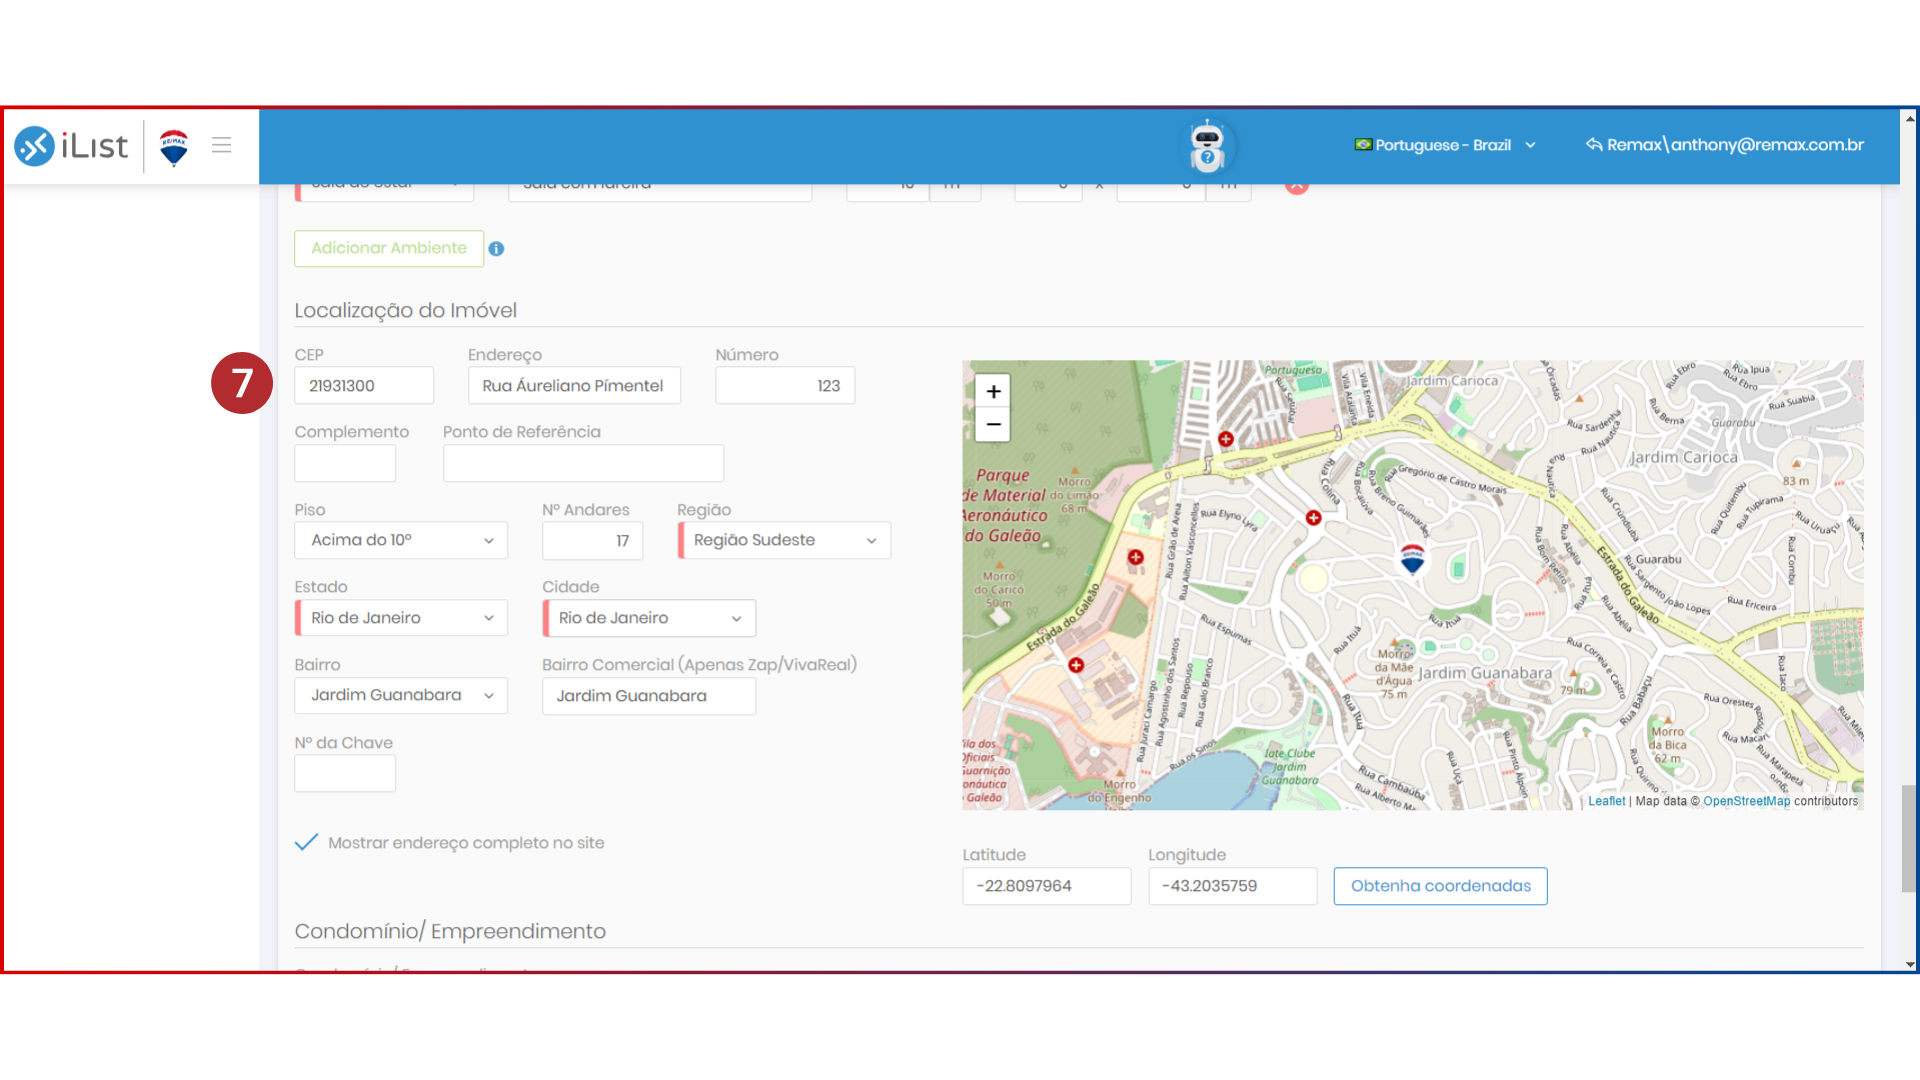Click the Latitude input field

pyautogui.click(x=1046, y=886)
